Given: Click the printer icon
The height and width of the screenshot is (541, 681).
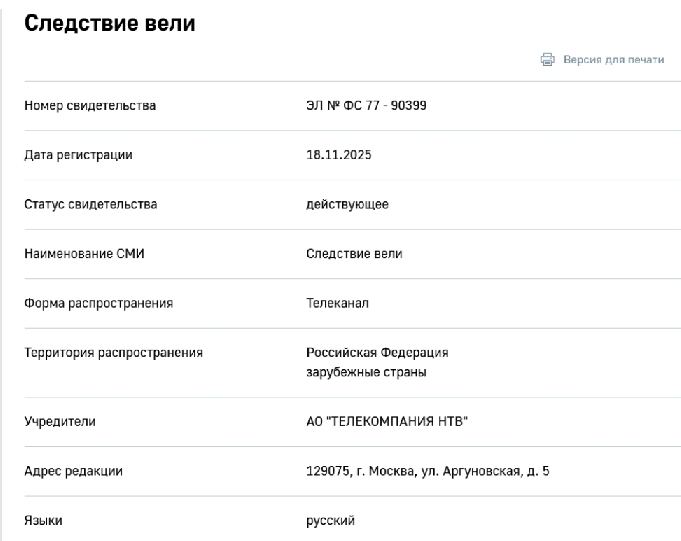Looking at the screenshot, I should [x=547, y=59].
